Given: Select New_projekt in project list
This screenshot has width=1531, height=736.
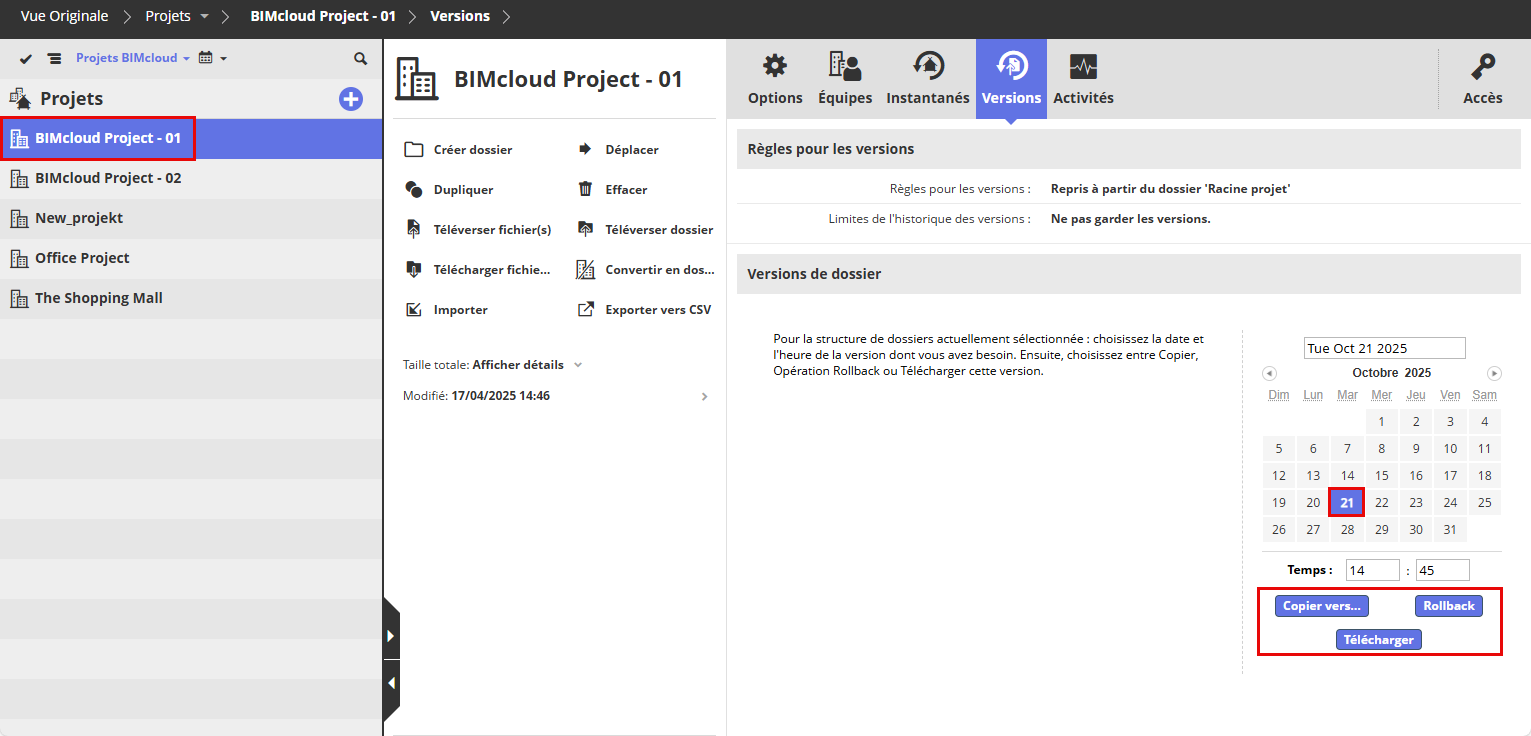Looking at the screenshot, I should click(191, 219).
